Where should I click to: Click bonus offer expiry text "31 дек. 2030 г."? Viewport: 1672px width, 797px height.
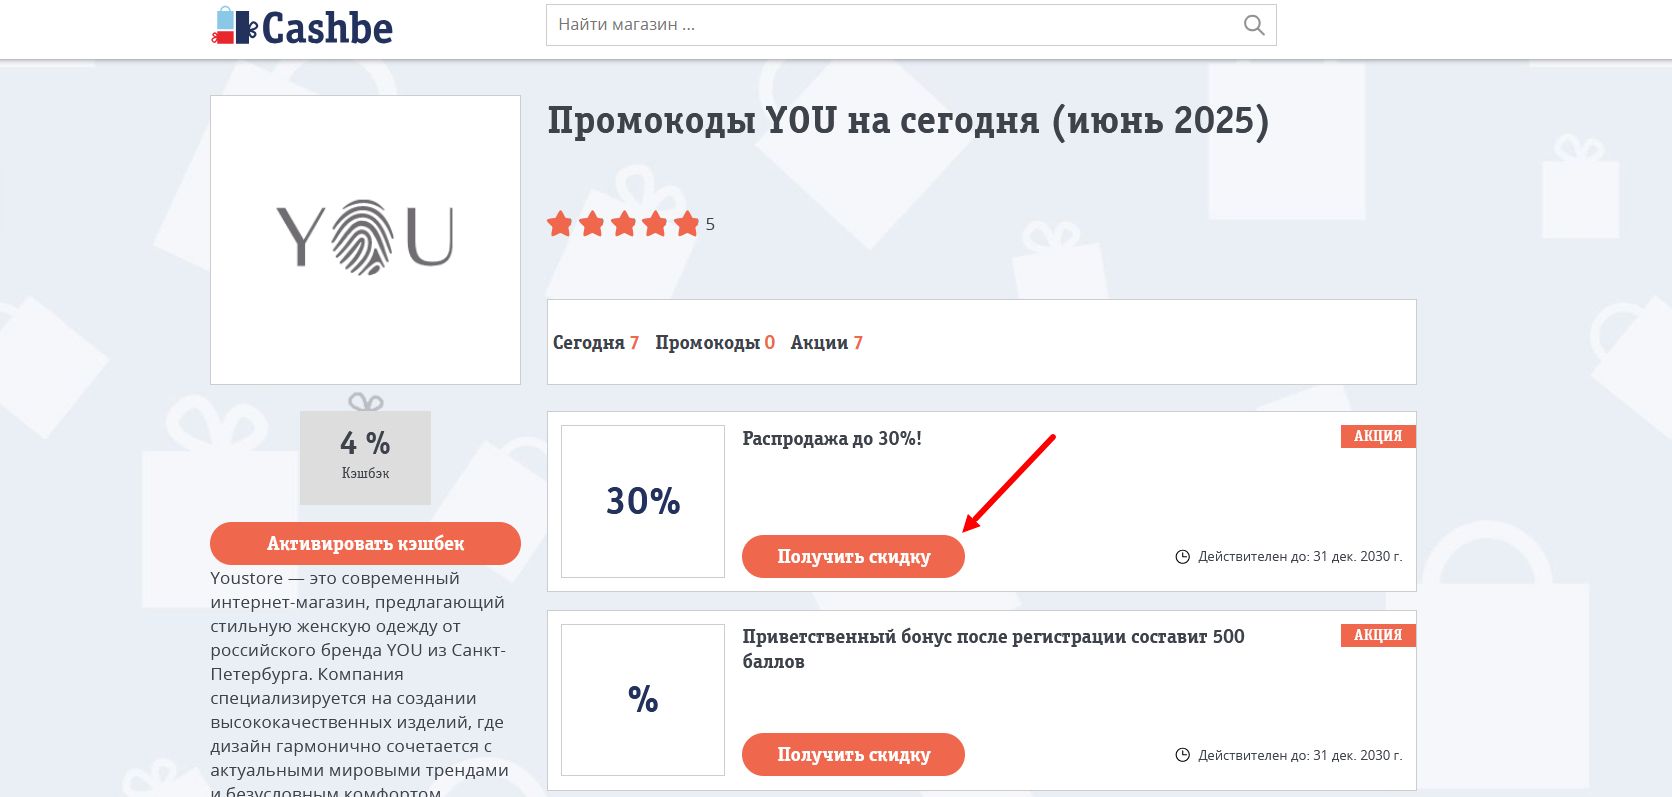point(1357,755)
